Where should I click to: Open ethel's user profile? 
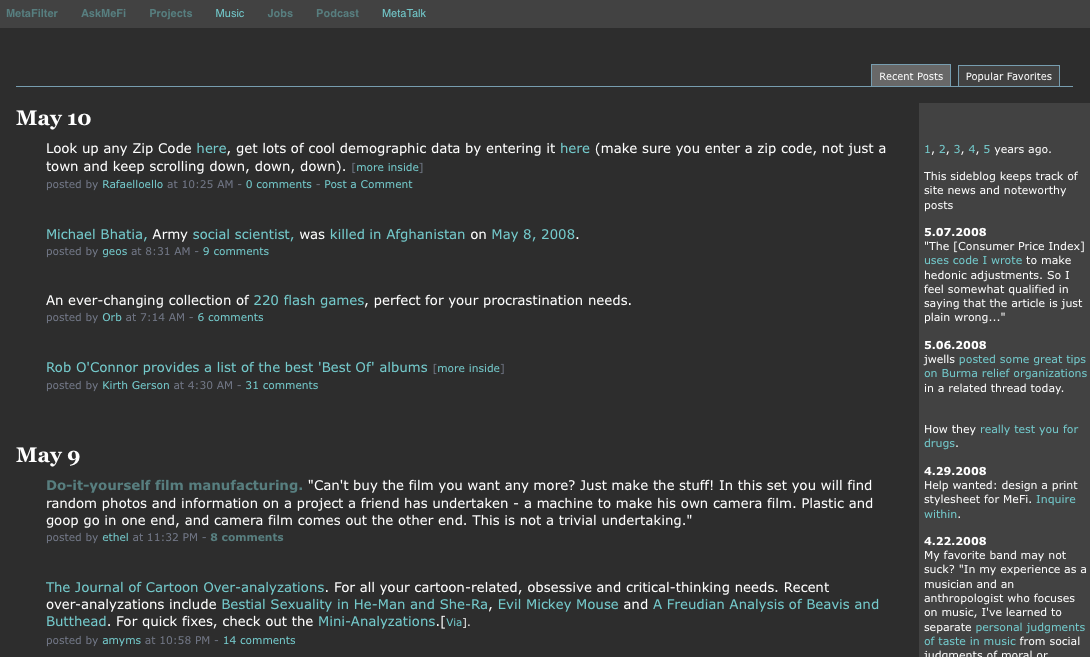pos(115,537)
